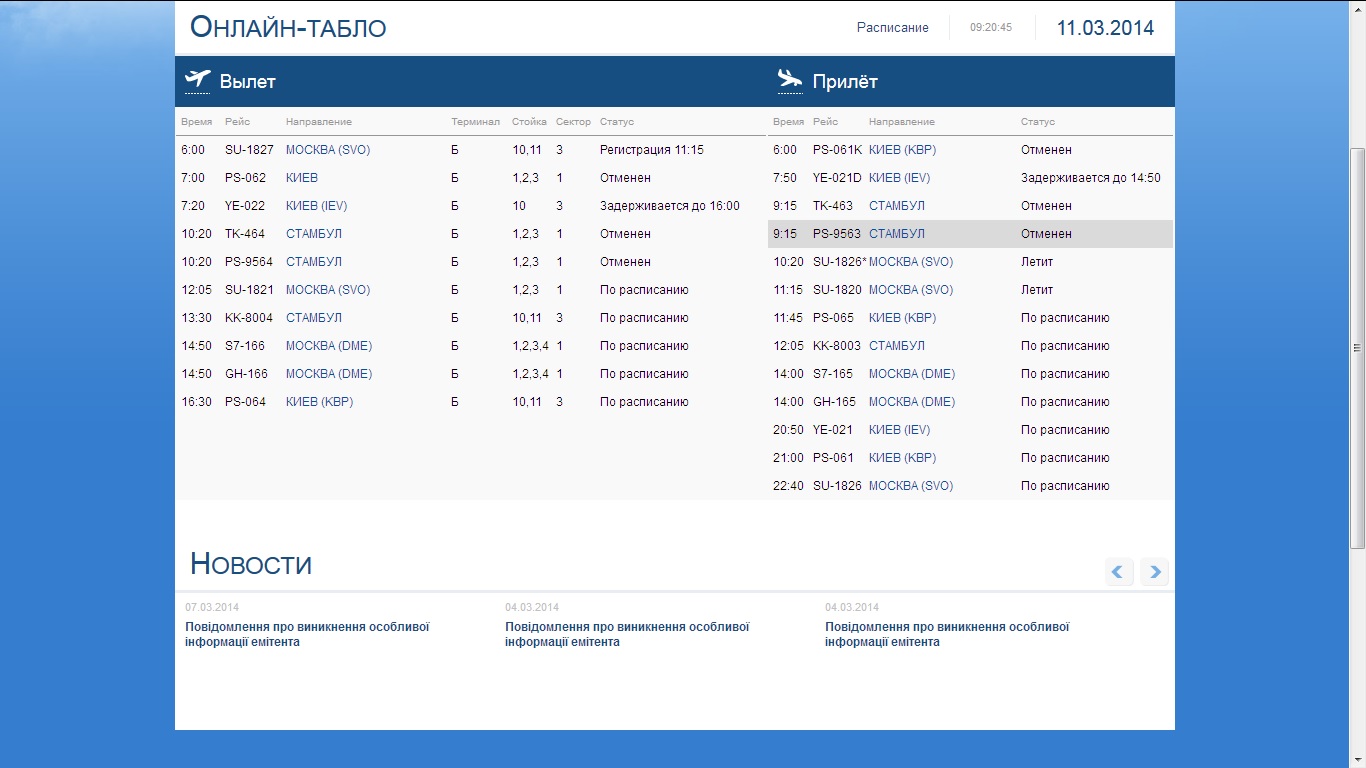Image resolution: width=1366 pixels, height=768 pixels.
Task: Click the page vertical scrollbar thumb
Action: pyautogui.click(x=1357, y=347)
